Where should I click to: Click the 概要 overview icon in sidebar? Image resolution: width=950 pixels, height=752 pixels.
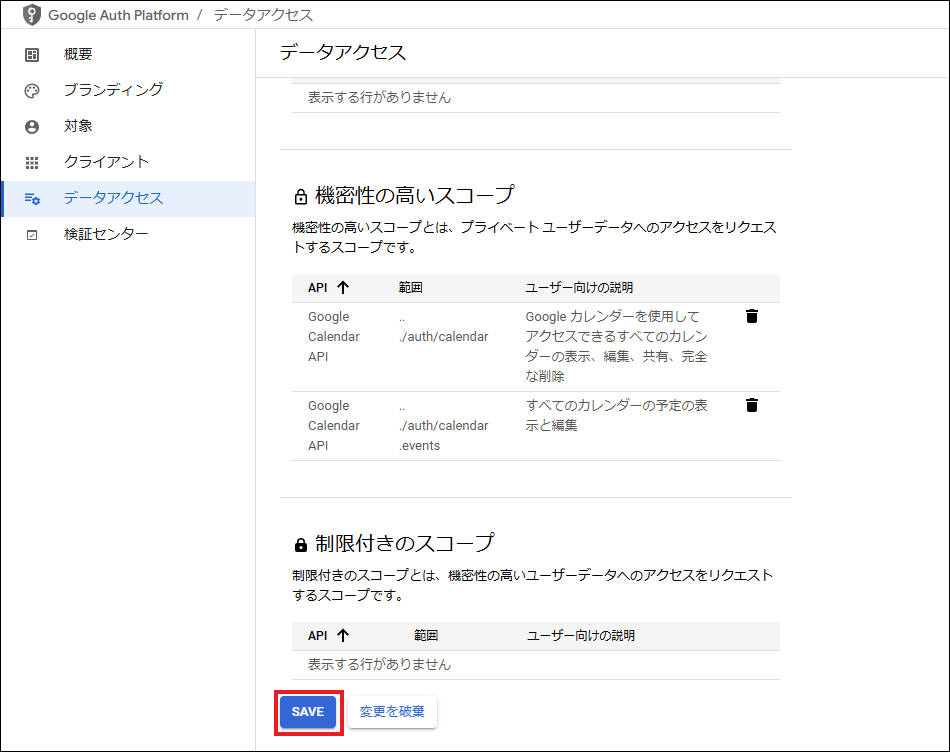[32, 55]
